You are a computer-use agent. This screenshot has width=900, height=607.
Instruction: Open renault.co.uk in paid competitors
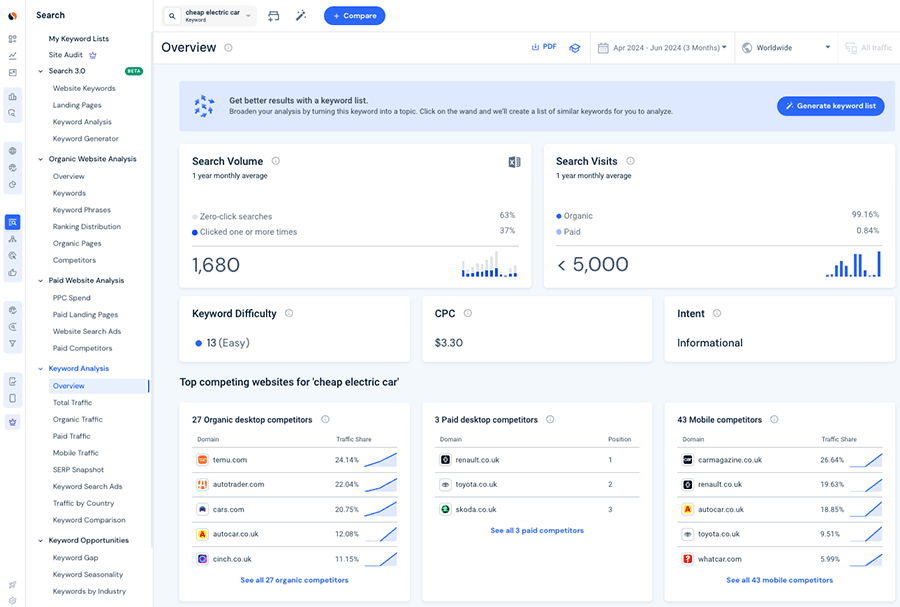pyautogui.click(x=477, y=460)
